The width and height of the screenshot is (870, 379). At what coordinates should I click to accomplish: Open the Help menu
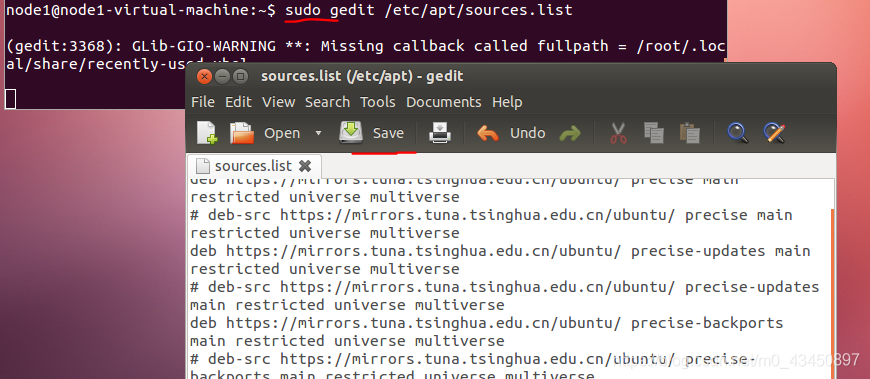coord(507,102)
